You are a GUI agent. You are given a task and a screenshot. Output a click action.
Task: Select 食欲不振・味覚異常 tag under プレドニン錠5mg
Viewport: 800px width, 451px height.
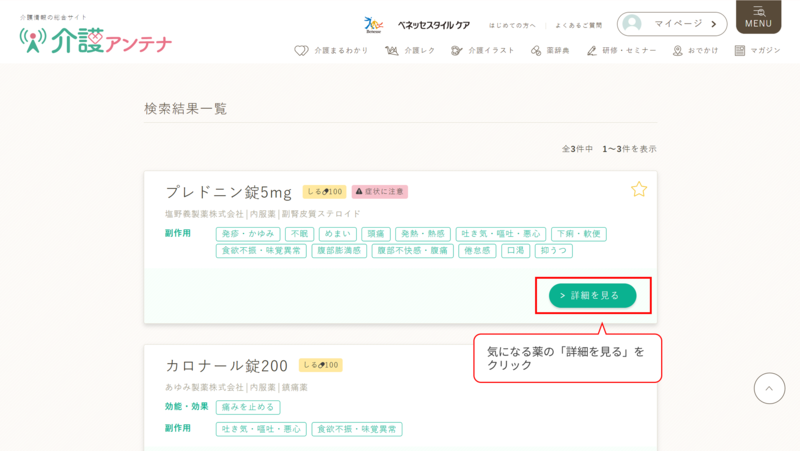click(x=261, y=251)
